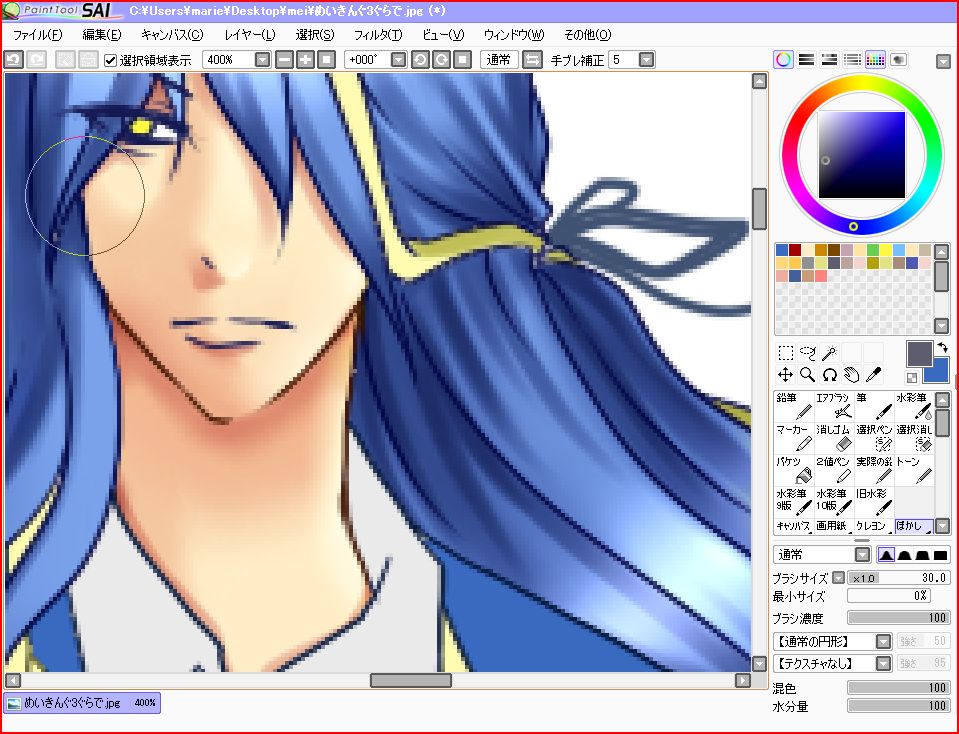The width and height of the screenshot is (959, 734).
Task: Select the zoom magnifier tool
Action: [x=807, y=374]
